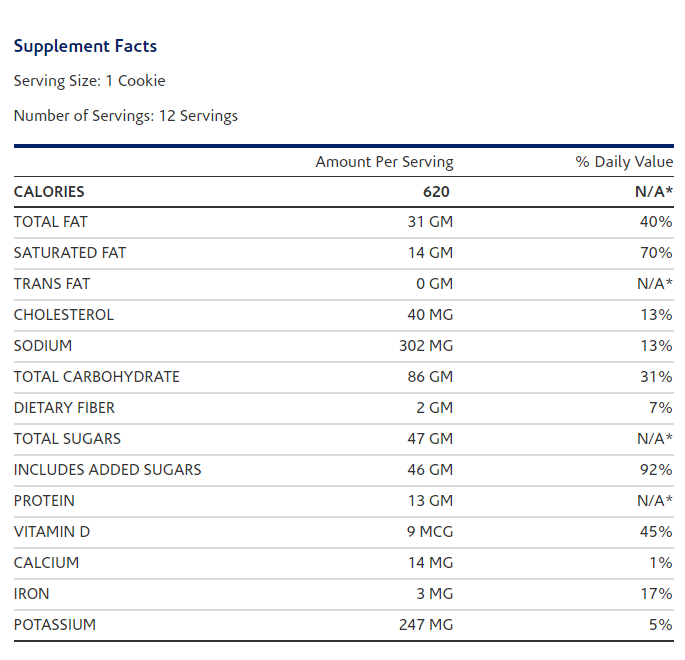Click the IRON 17% daily value
The height and width of the screenshot is (660, 685).
[x=656, y=594]
